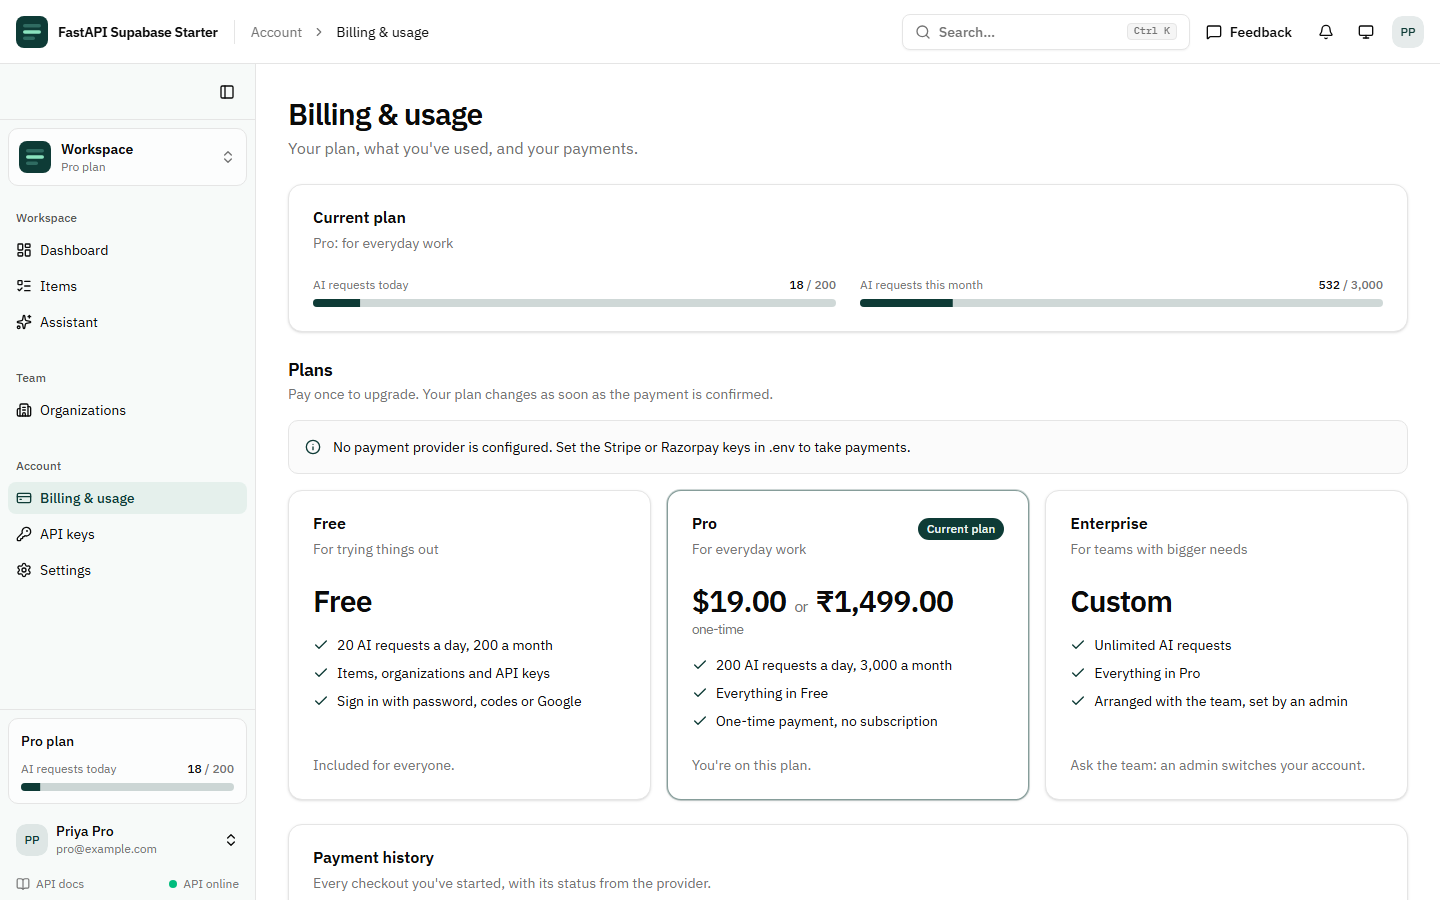The height and width of the screenshot is (900, 1440).
Task: Click the key icon for API keys
Action: [24, 534]
